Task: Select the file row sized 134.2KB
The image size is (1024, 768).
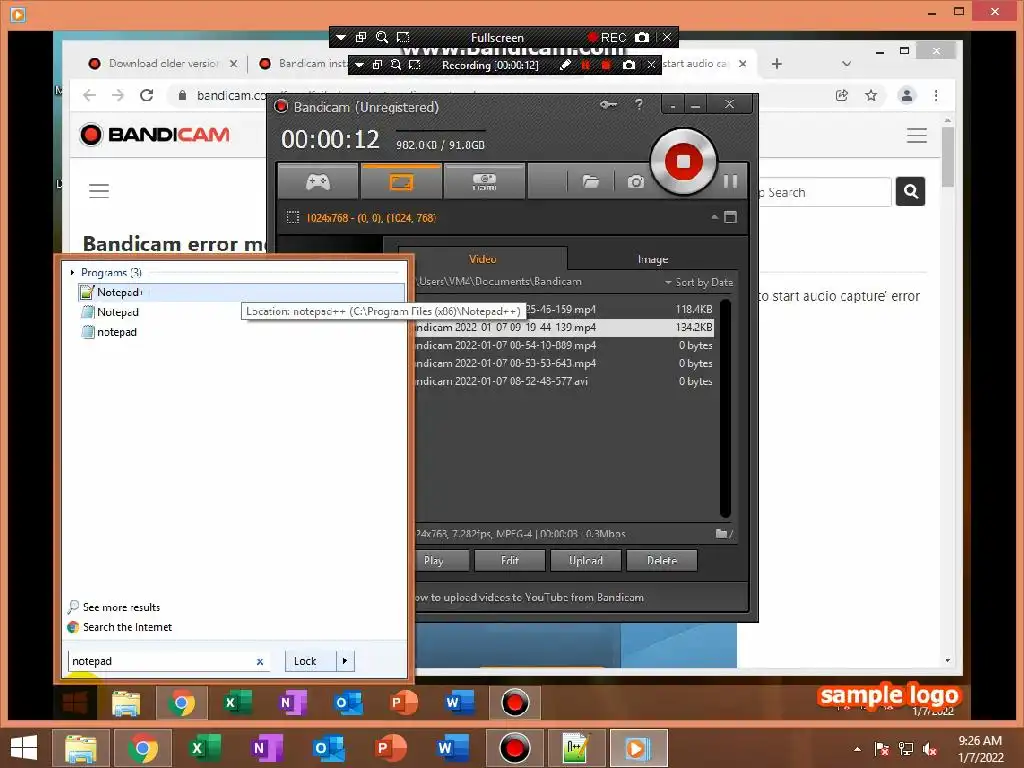Action: 564,327
